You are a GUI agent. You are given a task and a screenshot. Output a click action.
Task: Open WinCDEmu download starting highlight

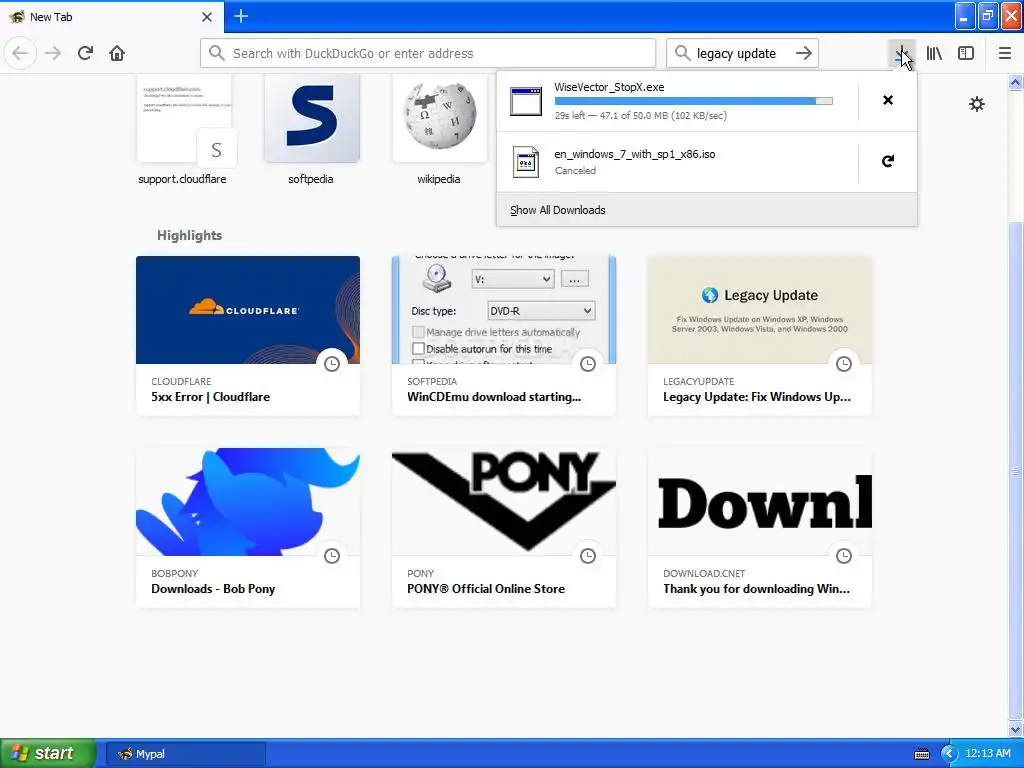[504, 336]
